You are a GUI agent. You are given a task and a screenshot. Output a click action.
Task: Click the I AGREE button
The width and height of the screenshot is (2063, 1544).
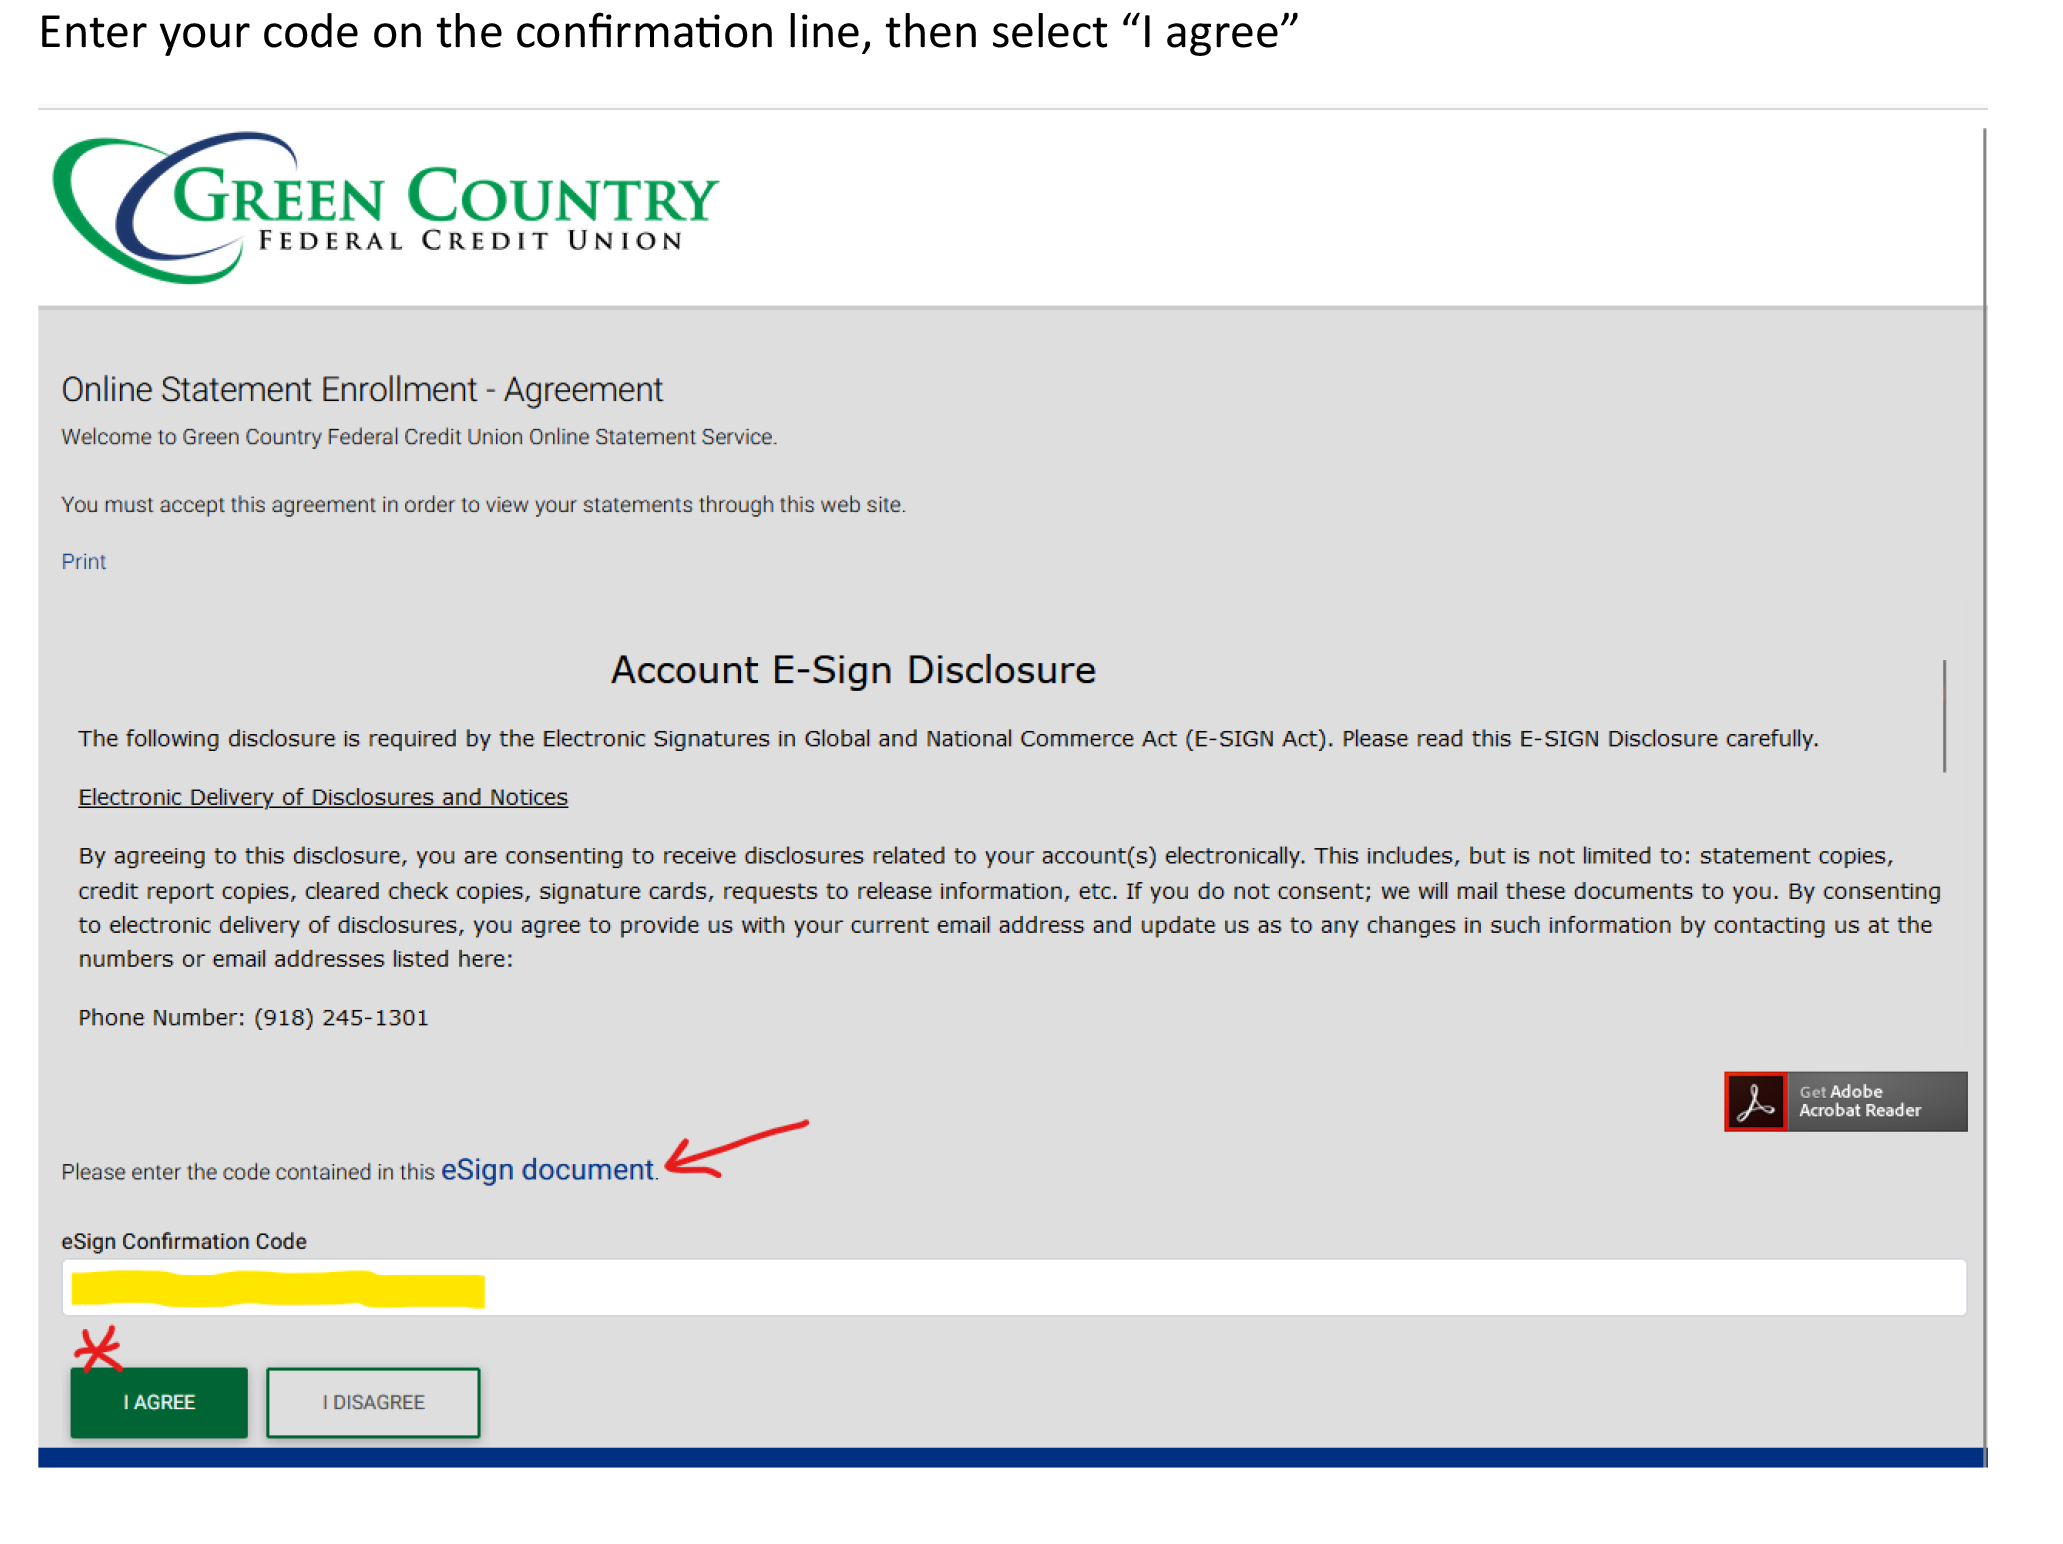pyautogui.click(x=159, y=1402)
